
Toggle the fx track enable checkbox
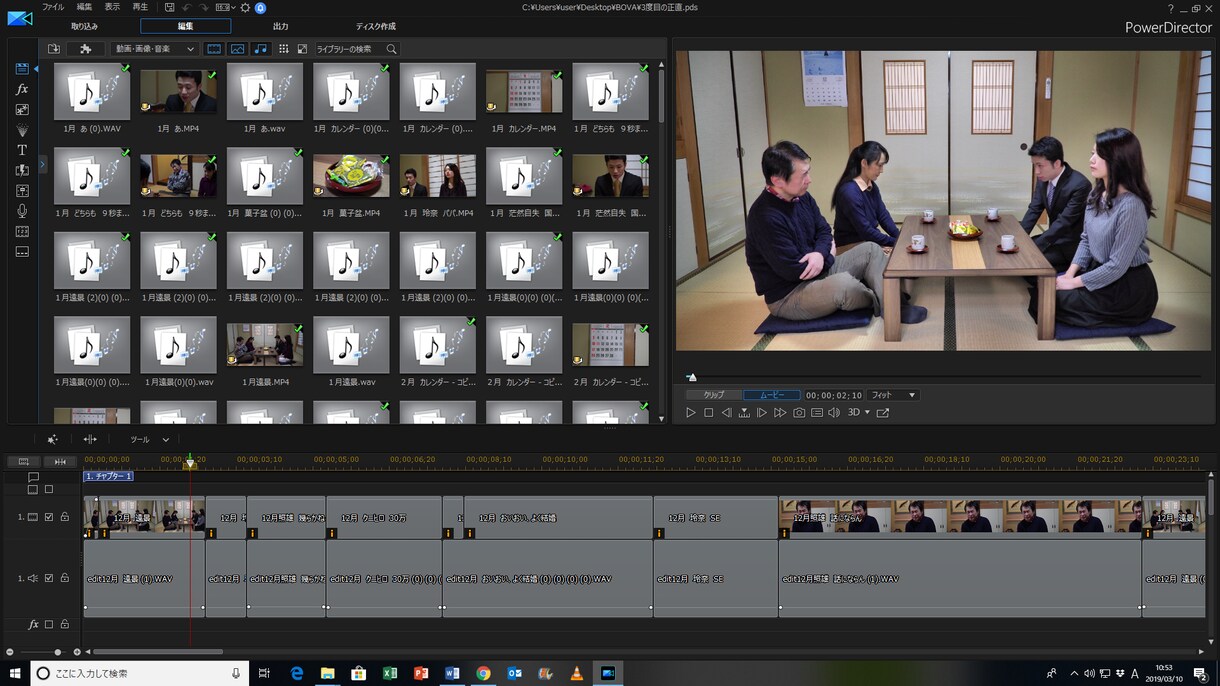click(x=49, y=624)
